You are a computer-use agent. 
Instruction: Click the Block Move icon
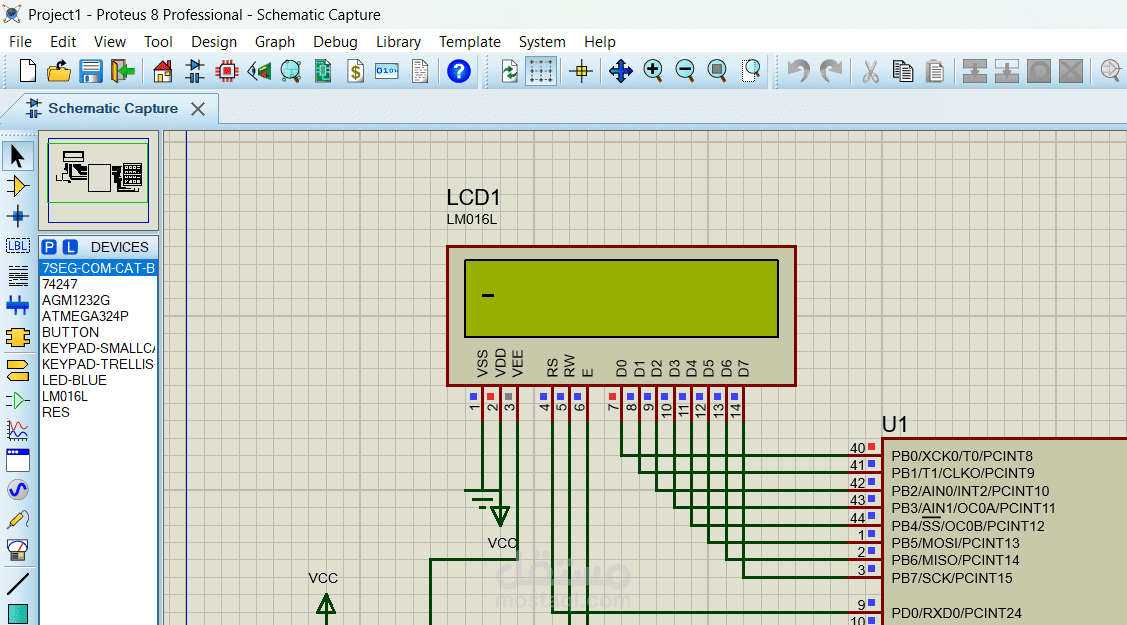coord(1006,71)
